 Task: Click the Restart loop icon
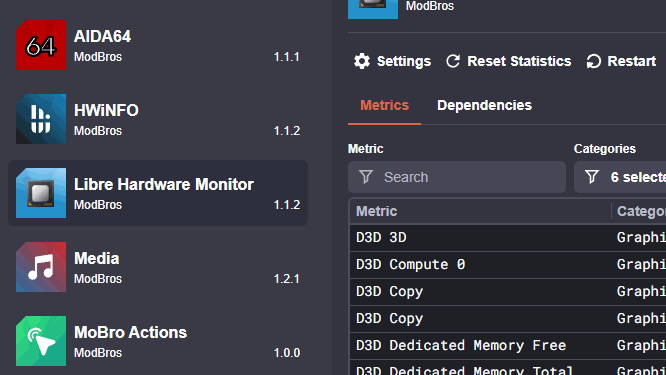pos(593,61)
